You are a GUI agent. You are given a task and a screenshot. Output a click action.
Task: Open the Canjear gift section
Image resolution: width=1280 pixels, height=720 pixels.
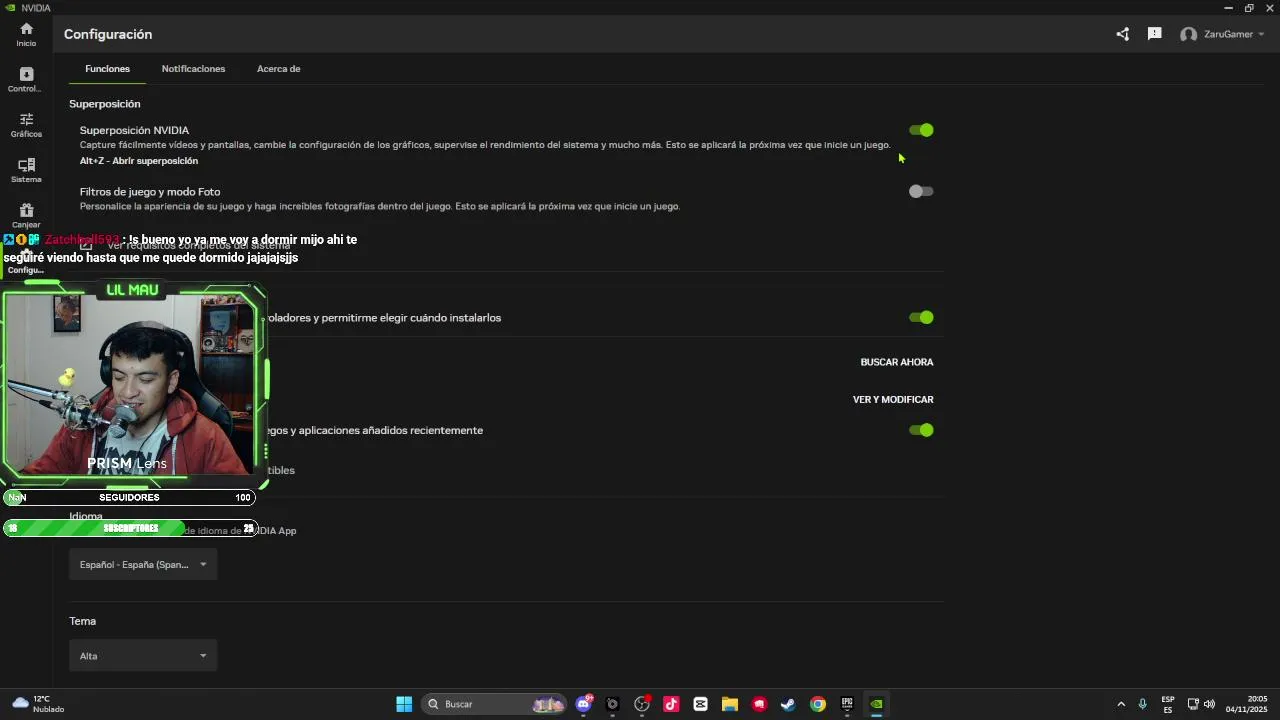click(26, 215)
